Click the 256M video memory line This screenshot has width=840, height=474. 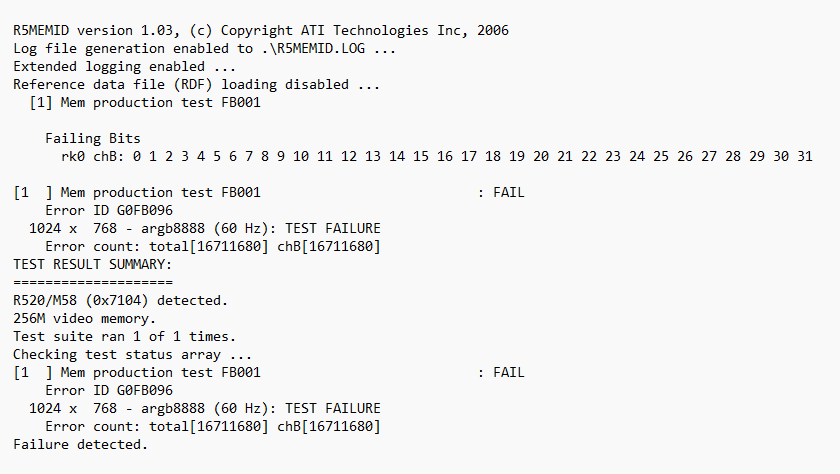click(x=85, y=319)
